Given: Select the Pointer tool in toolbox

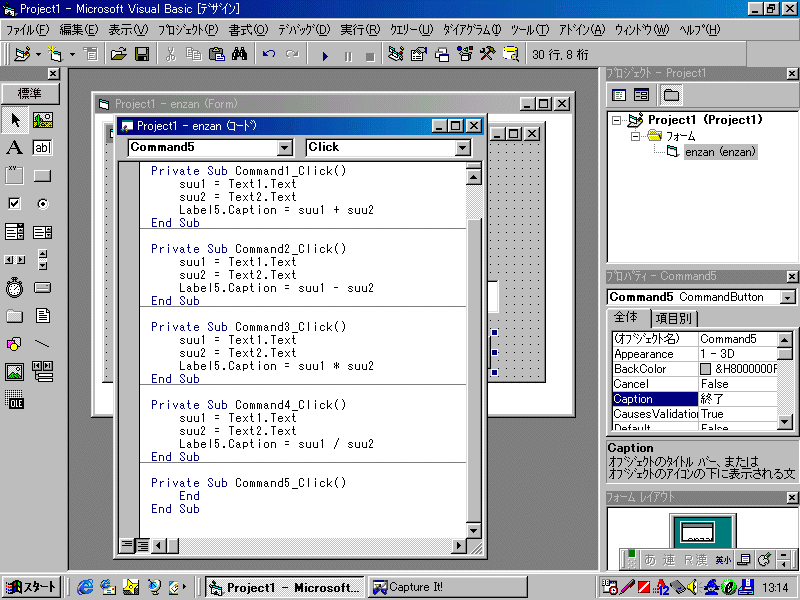Looking at the screenshot, I should point(15,120).
